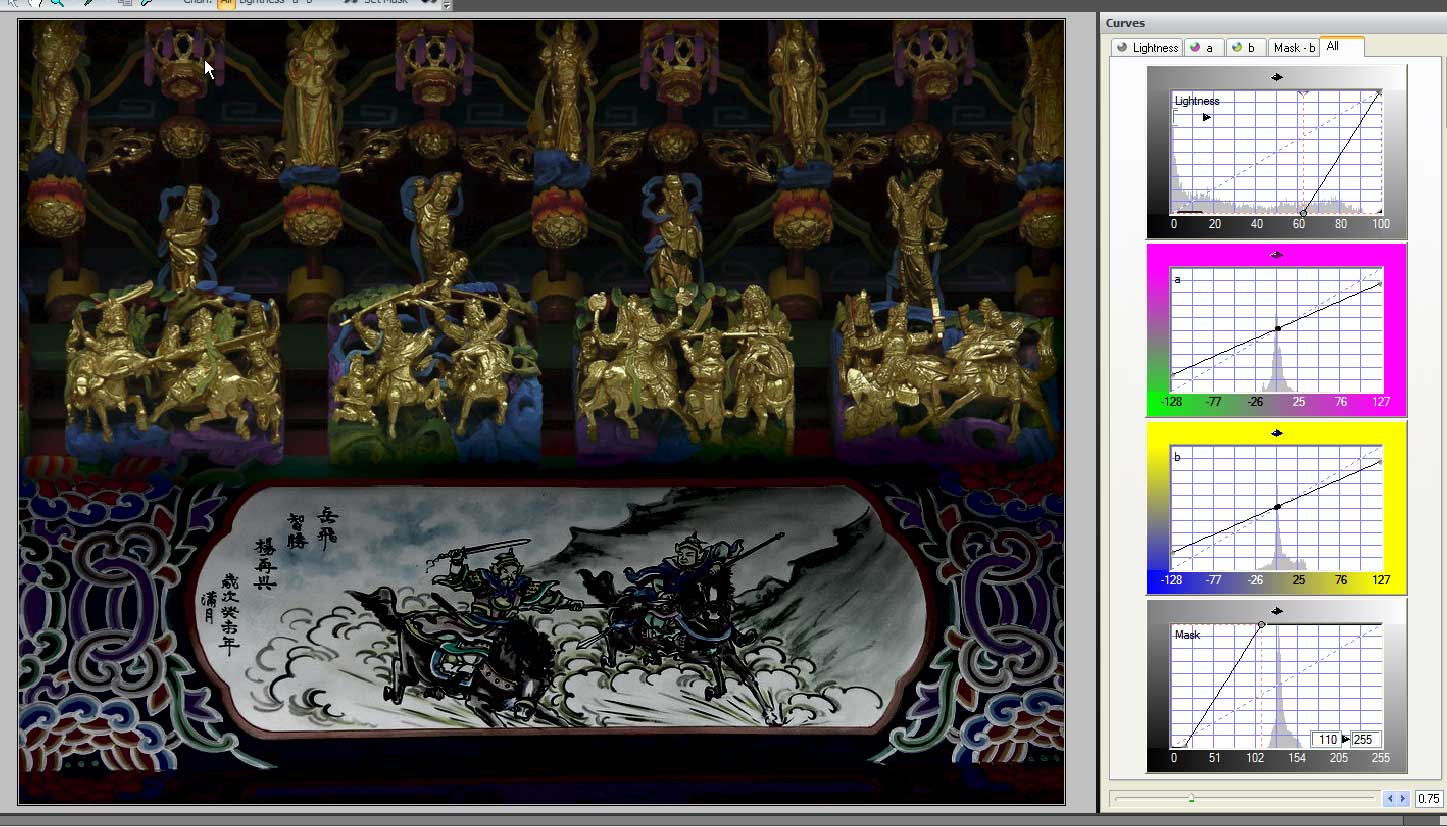
Task: Select the Mask - b tab
Action: (1294, 47)
